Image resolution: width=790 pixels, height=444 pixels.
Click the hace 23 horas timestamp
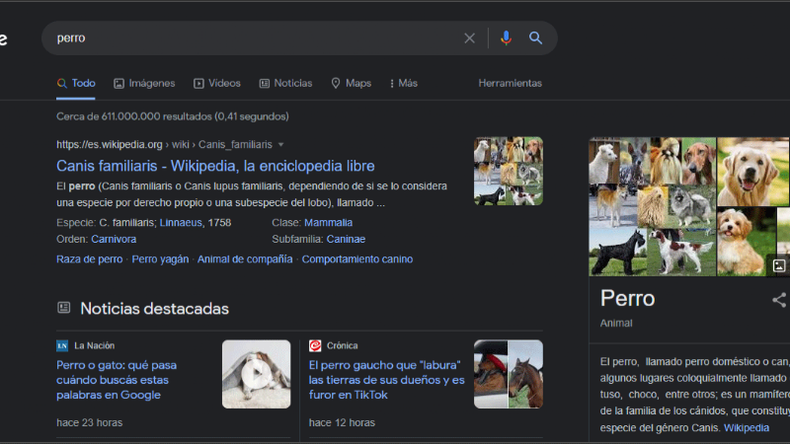[90, 423]
